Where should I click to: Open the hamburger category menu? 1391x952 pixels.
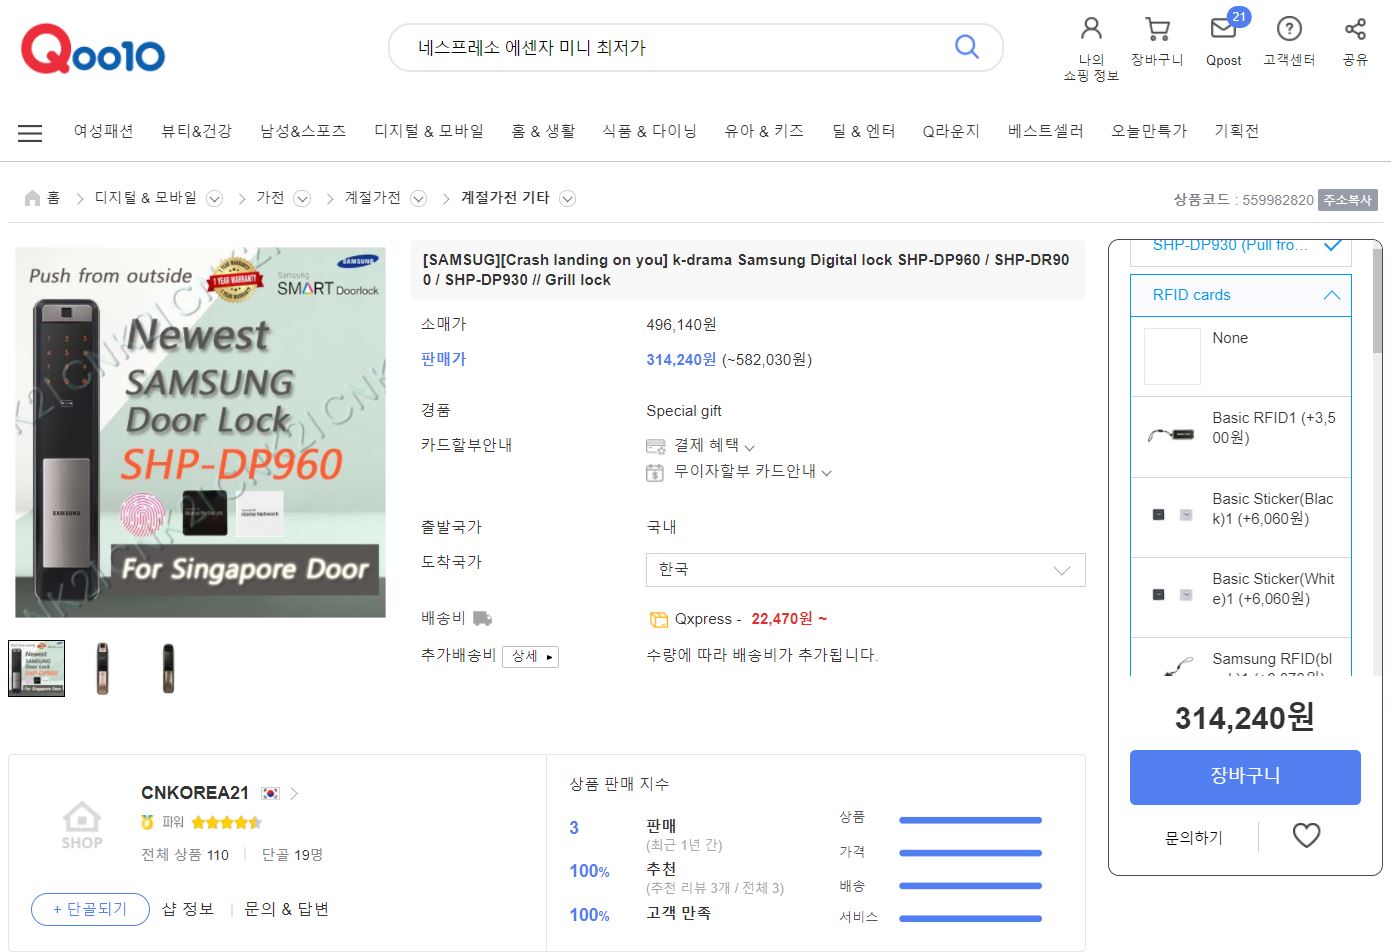click(x=30, y=132)
